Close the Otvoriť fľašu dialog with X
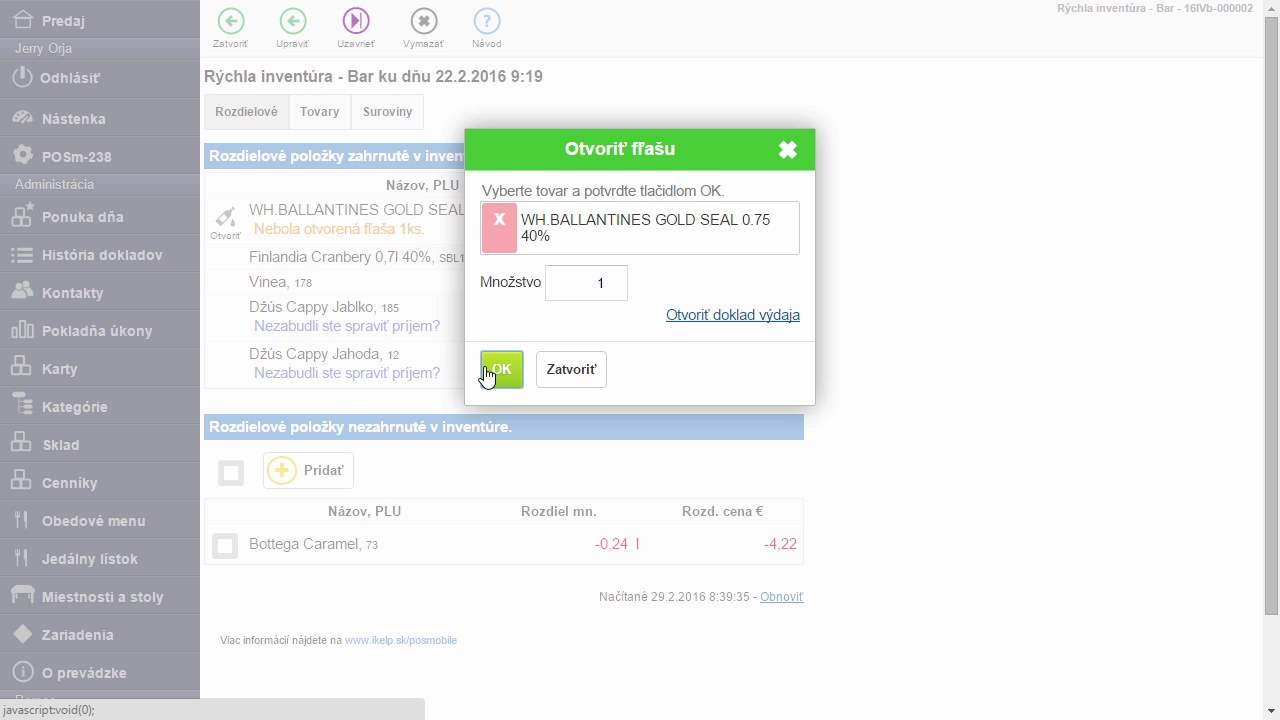 (788, 150)
